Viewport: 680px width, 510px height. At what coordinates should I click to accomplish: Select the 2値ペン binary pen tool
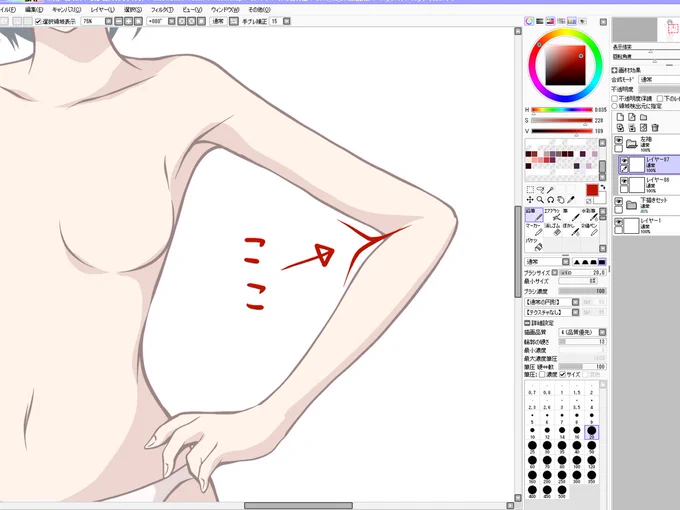590,230
